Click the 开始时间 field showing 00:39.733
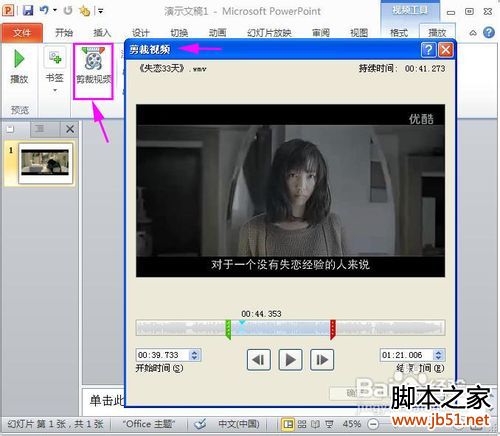This screenshot has height=436, width=500. pyautogui.click(x=162, y=355)
